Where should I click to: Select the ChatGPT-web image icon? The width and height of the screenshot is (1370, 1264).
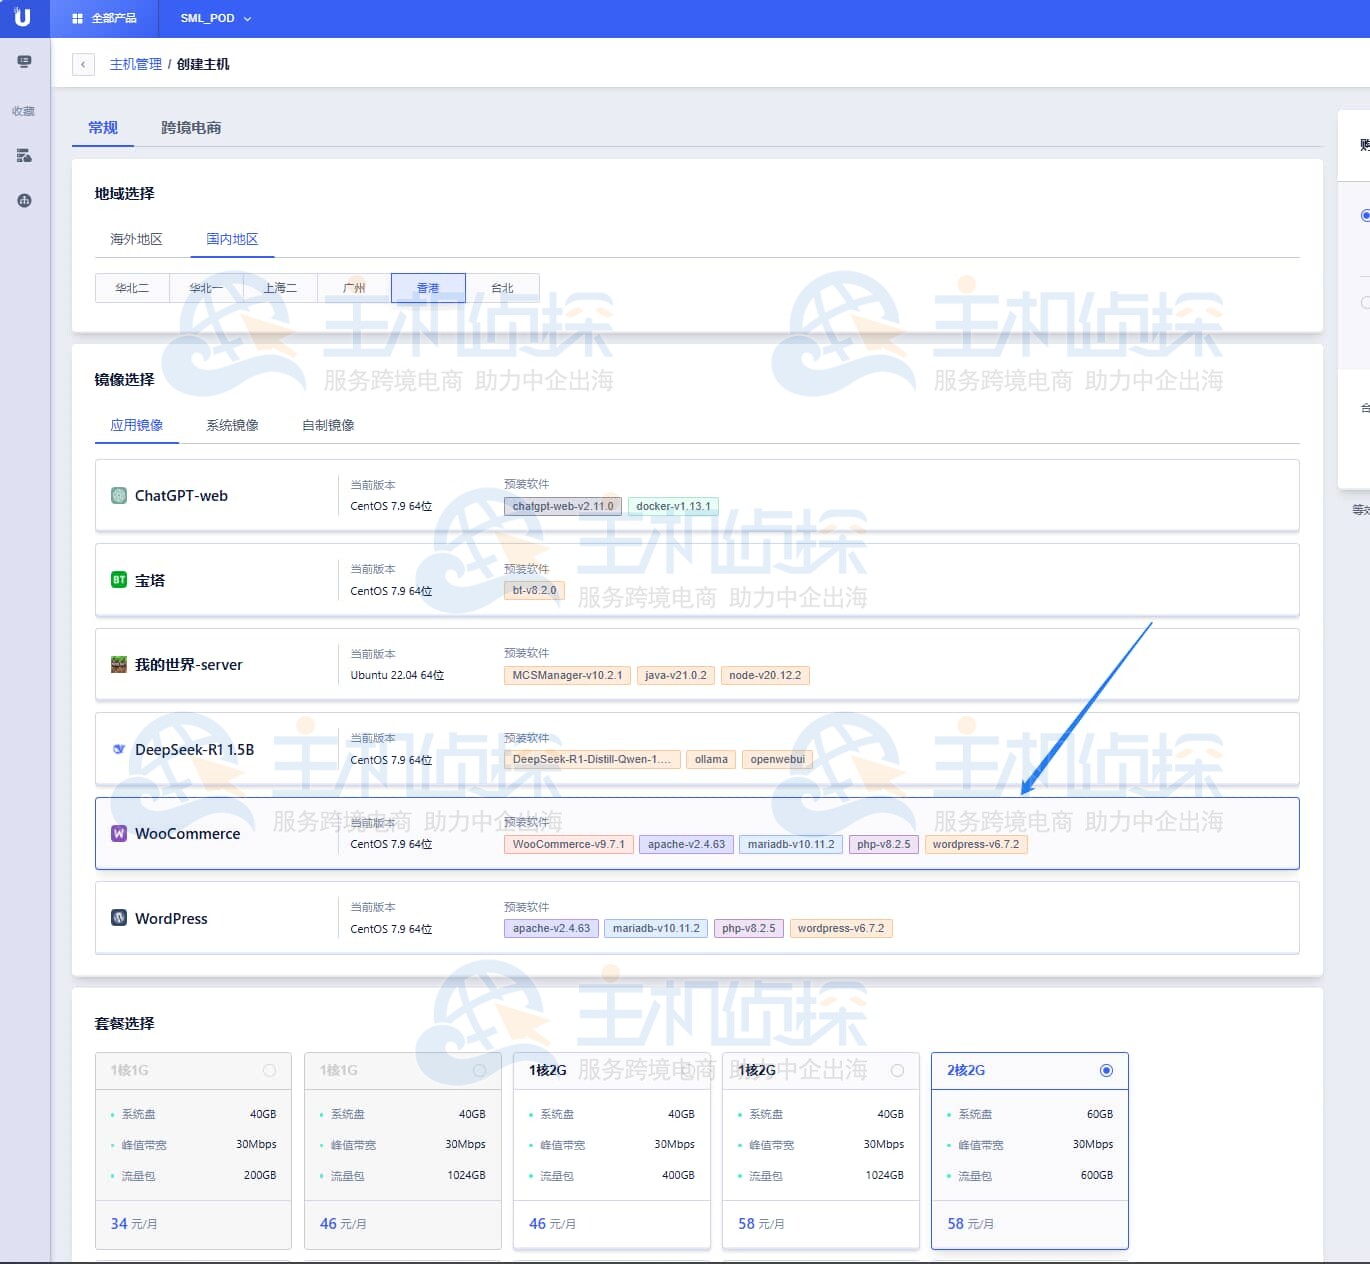(x=119, y=496)
